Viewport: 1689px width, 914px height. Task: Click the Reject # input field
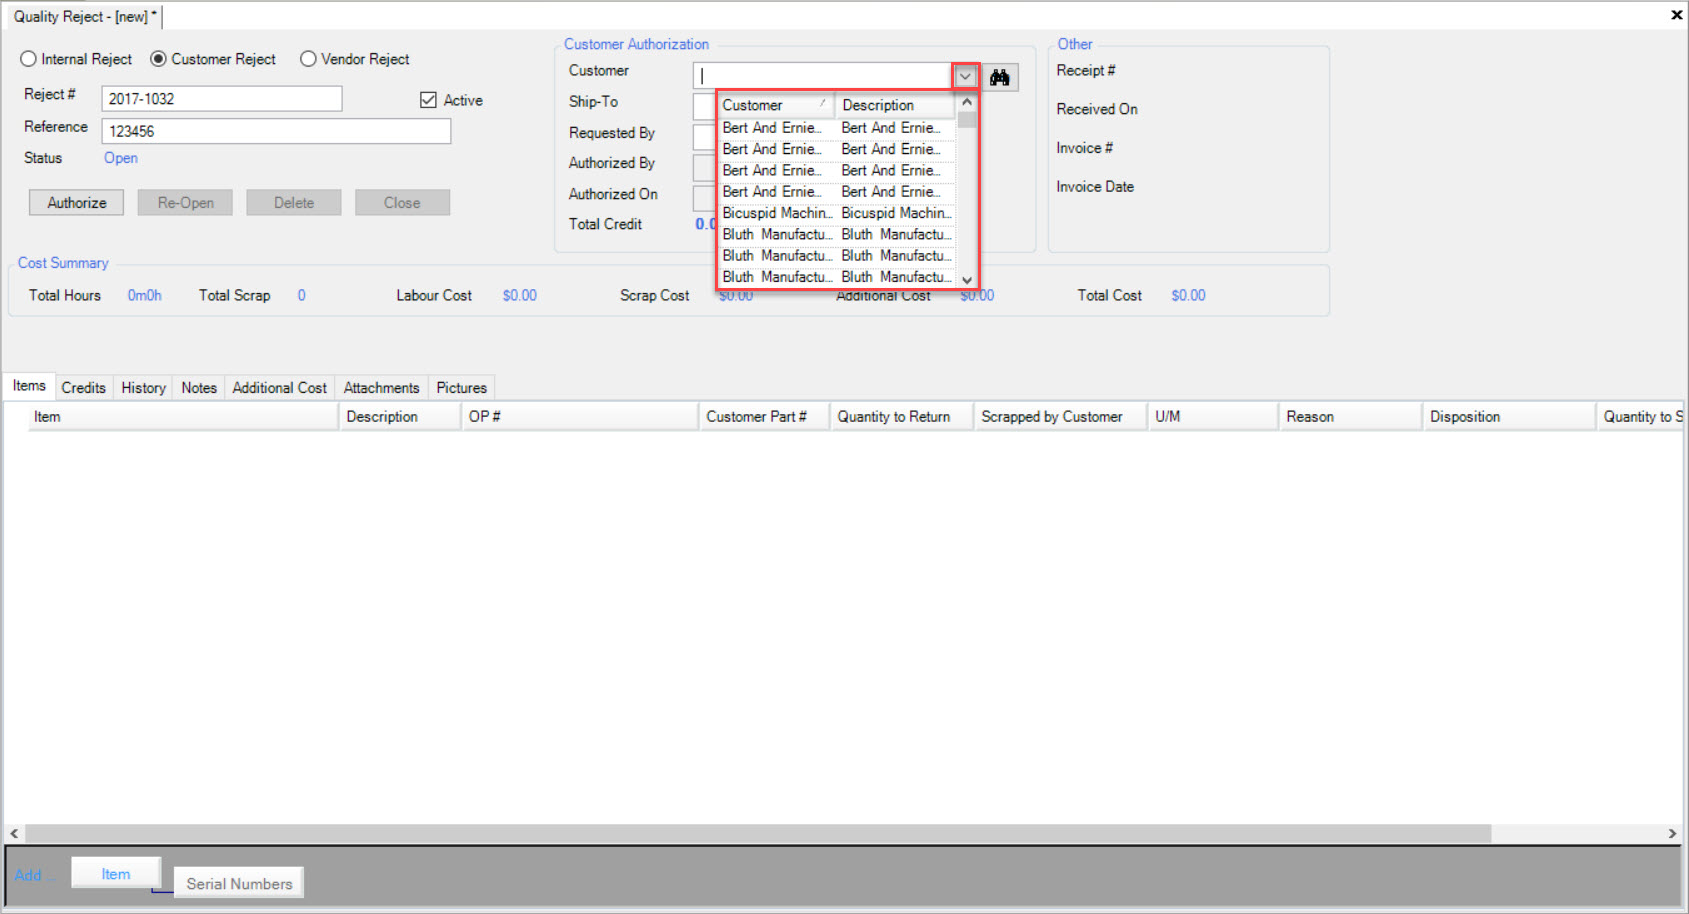pyautogui.click(x=221, y=99)
